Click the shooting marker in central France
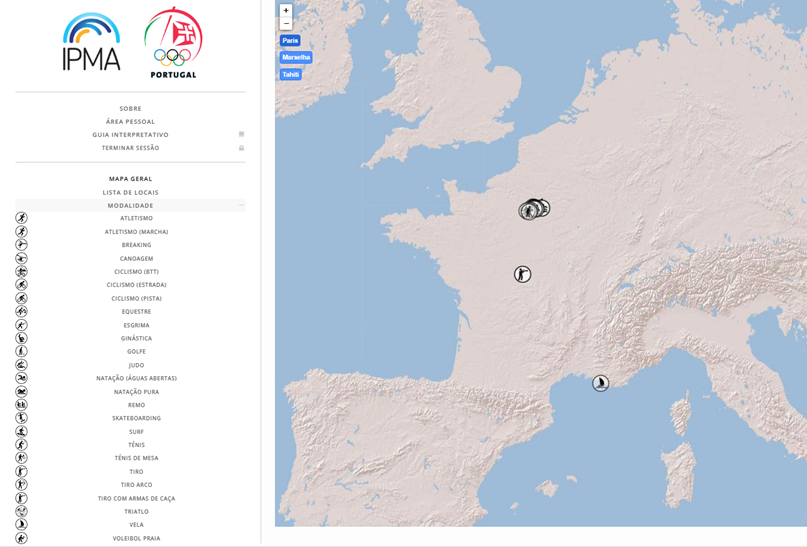This screenshot has height=547, width=807. [x=522, y=274]
